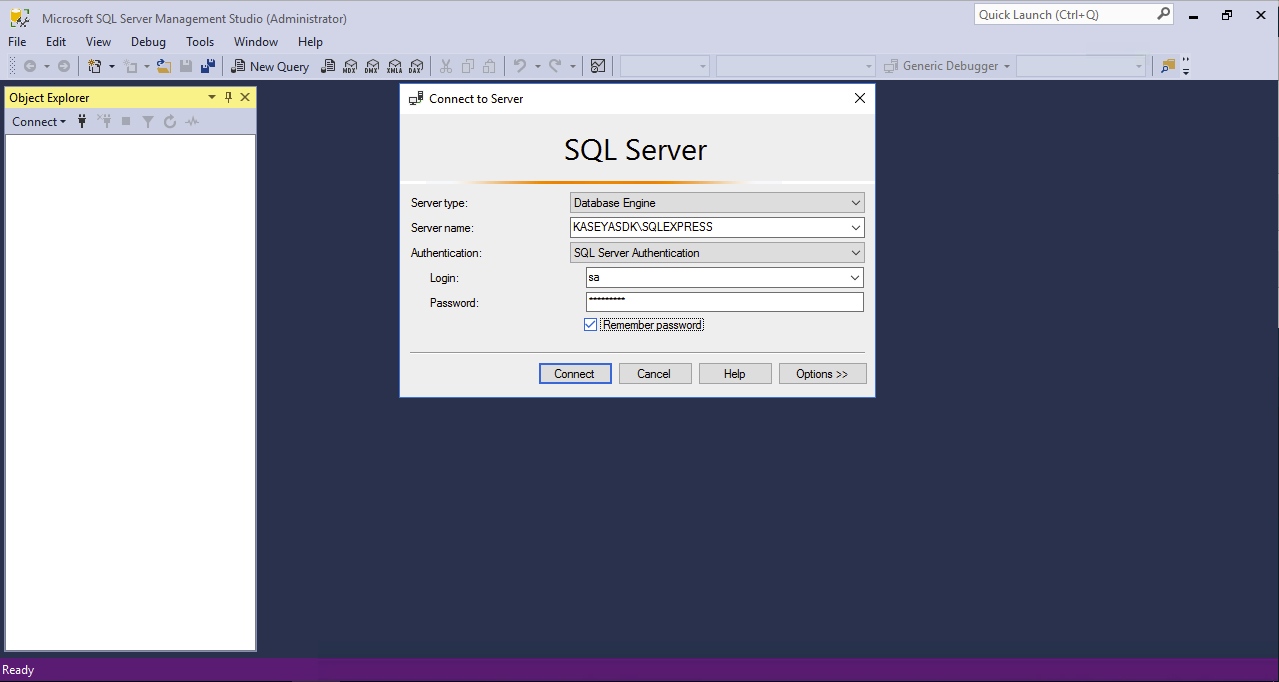Click the Quick Launch search magnifier icon
This screenshot has width=1279, height=682.
pyautogui.click(x=1163, y=14)
